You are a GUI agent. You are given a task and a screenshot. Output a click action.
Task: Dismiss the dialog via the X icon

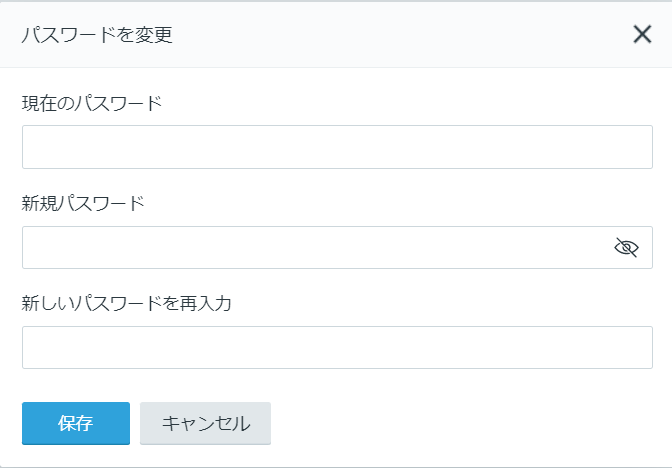[x=642, y=34]
